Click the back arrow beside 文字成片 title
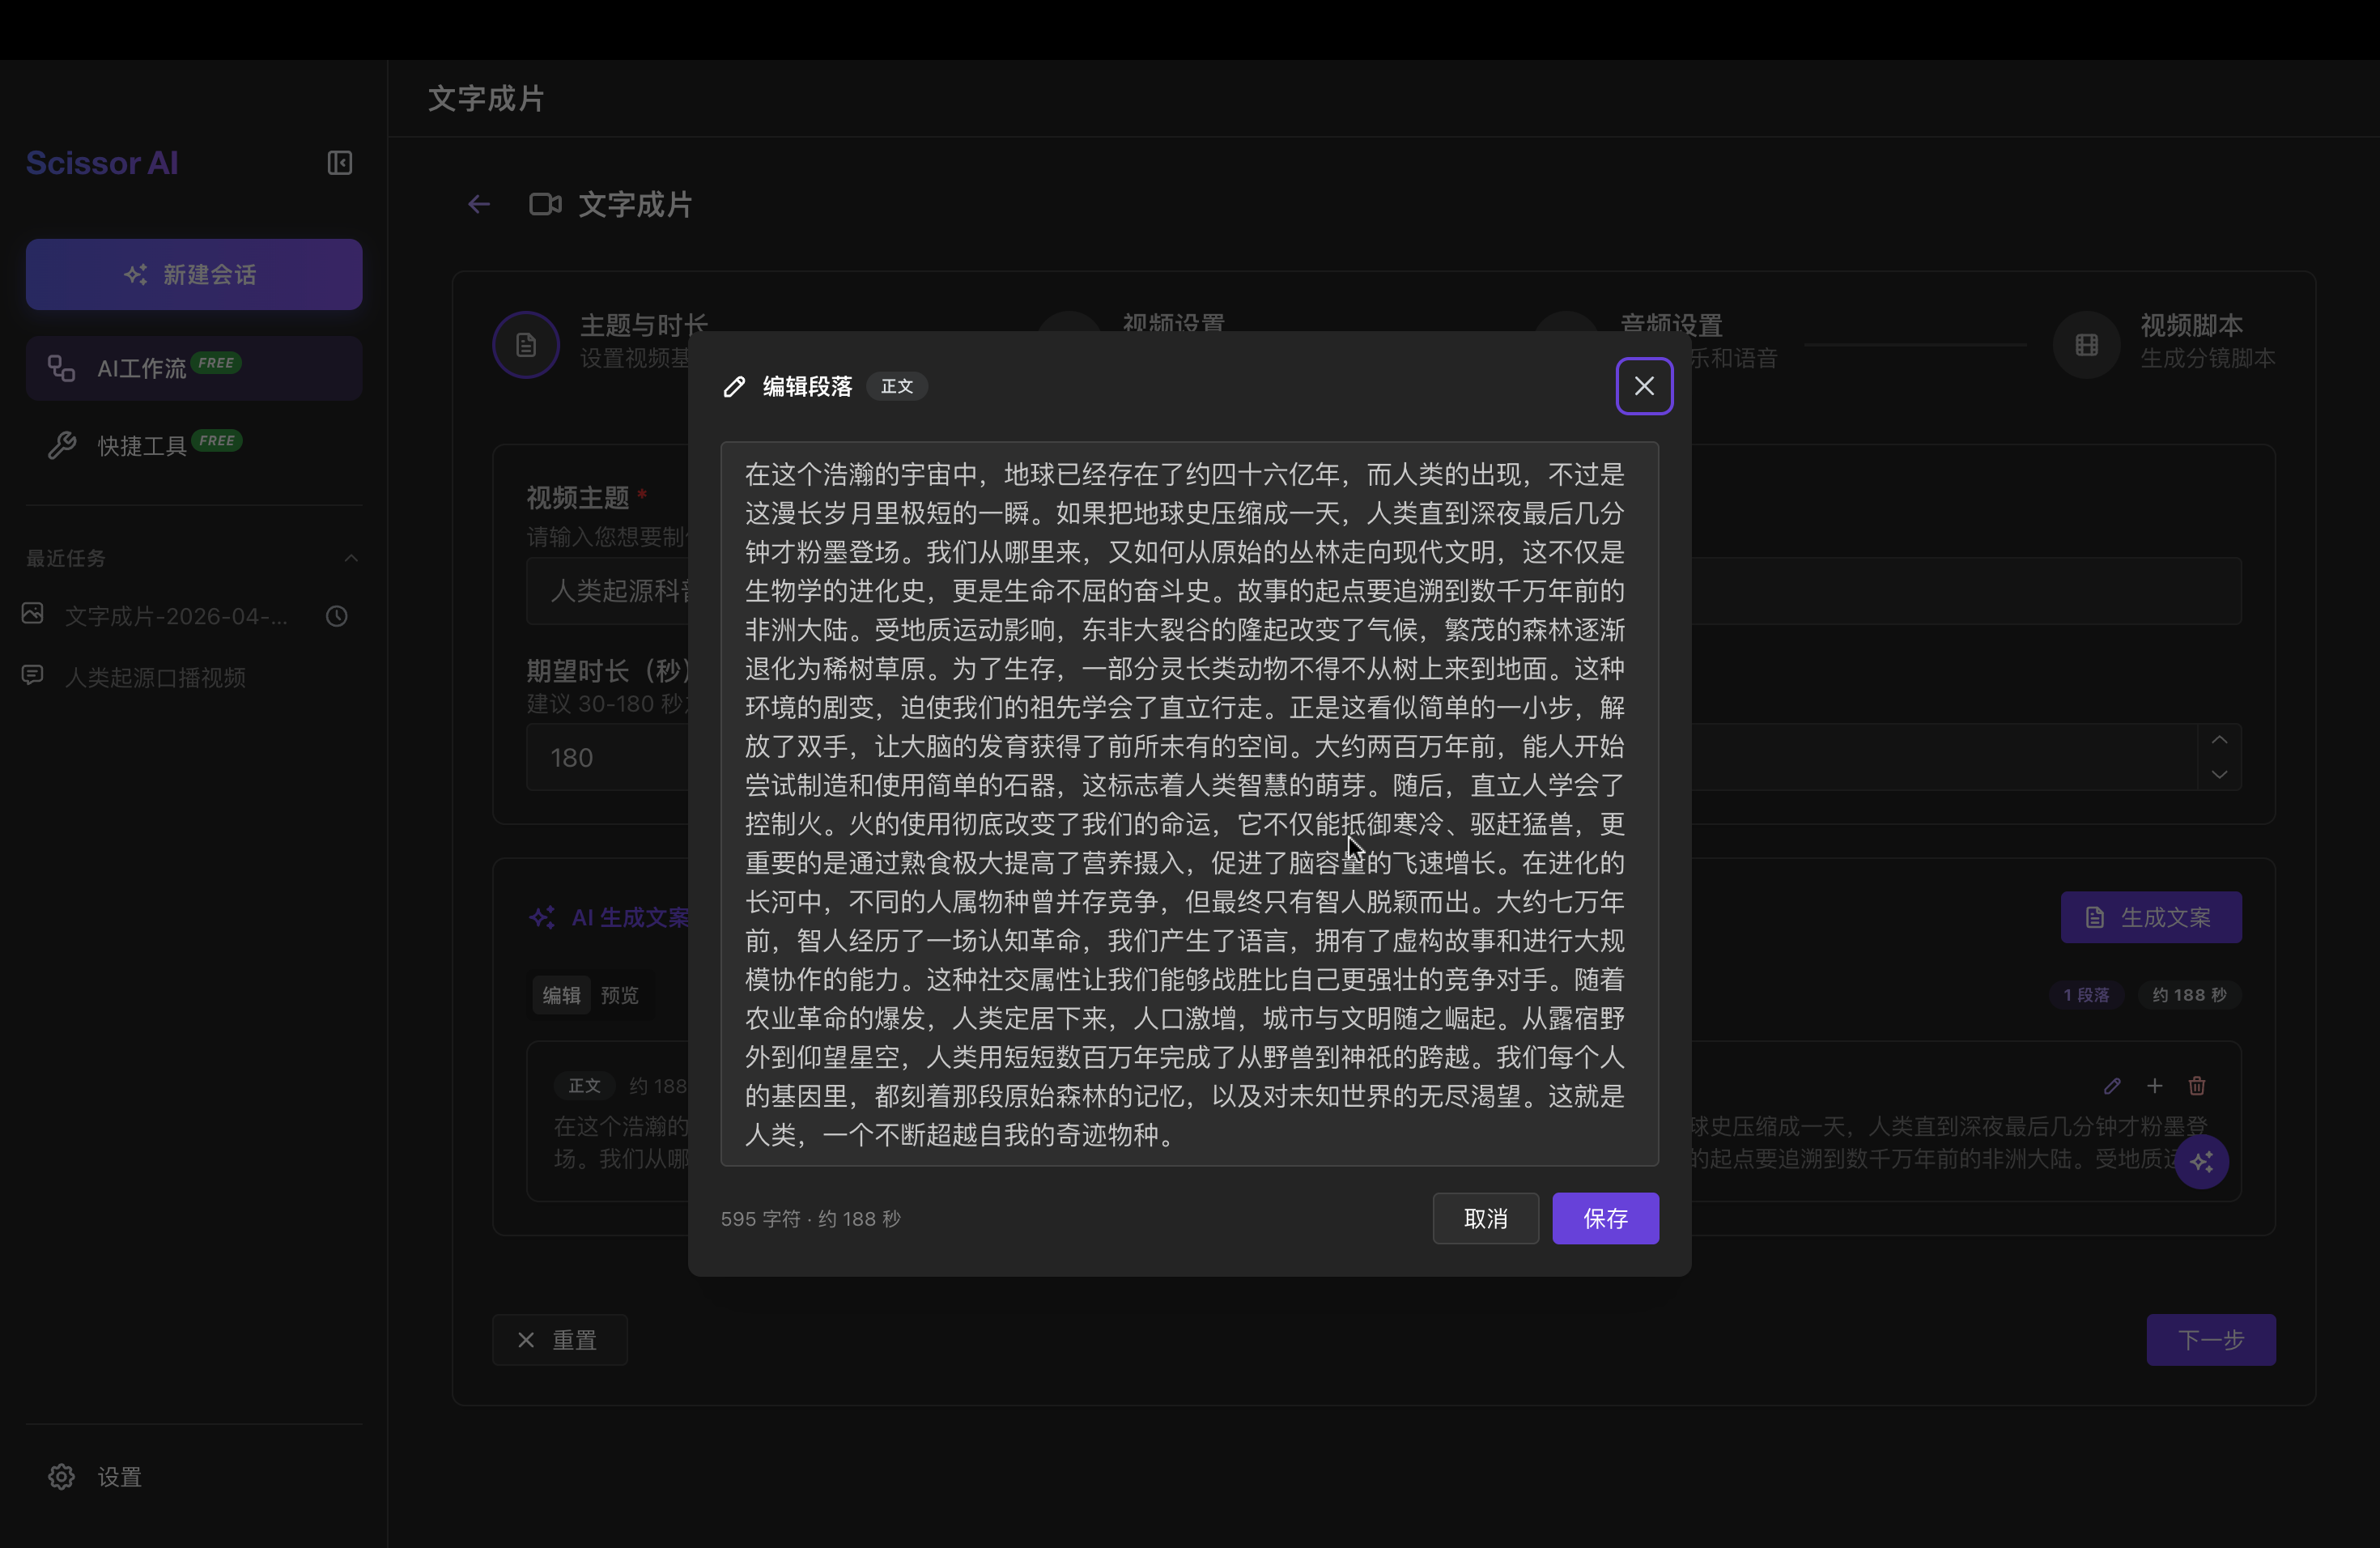Viewport: 2380px width, 1548px height. [478, 204]
